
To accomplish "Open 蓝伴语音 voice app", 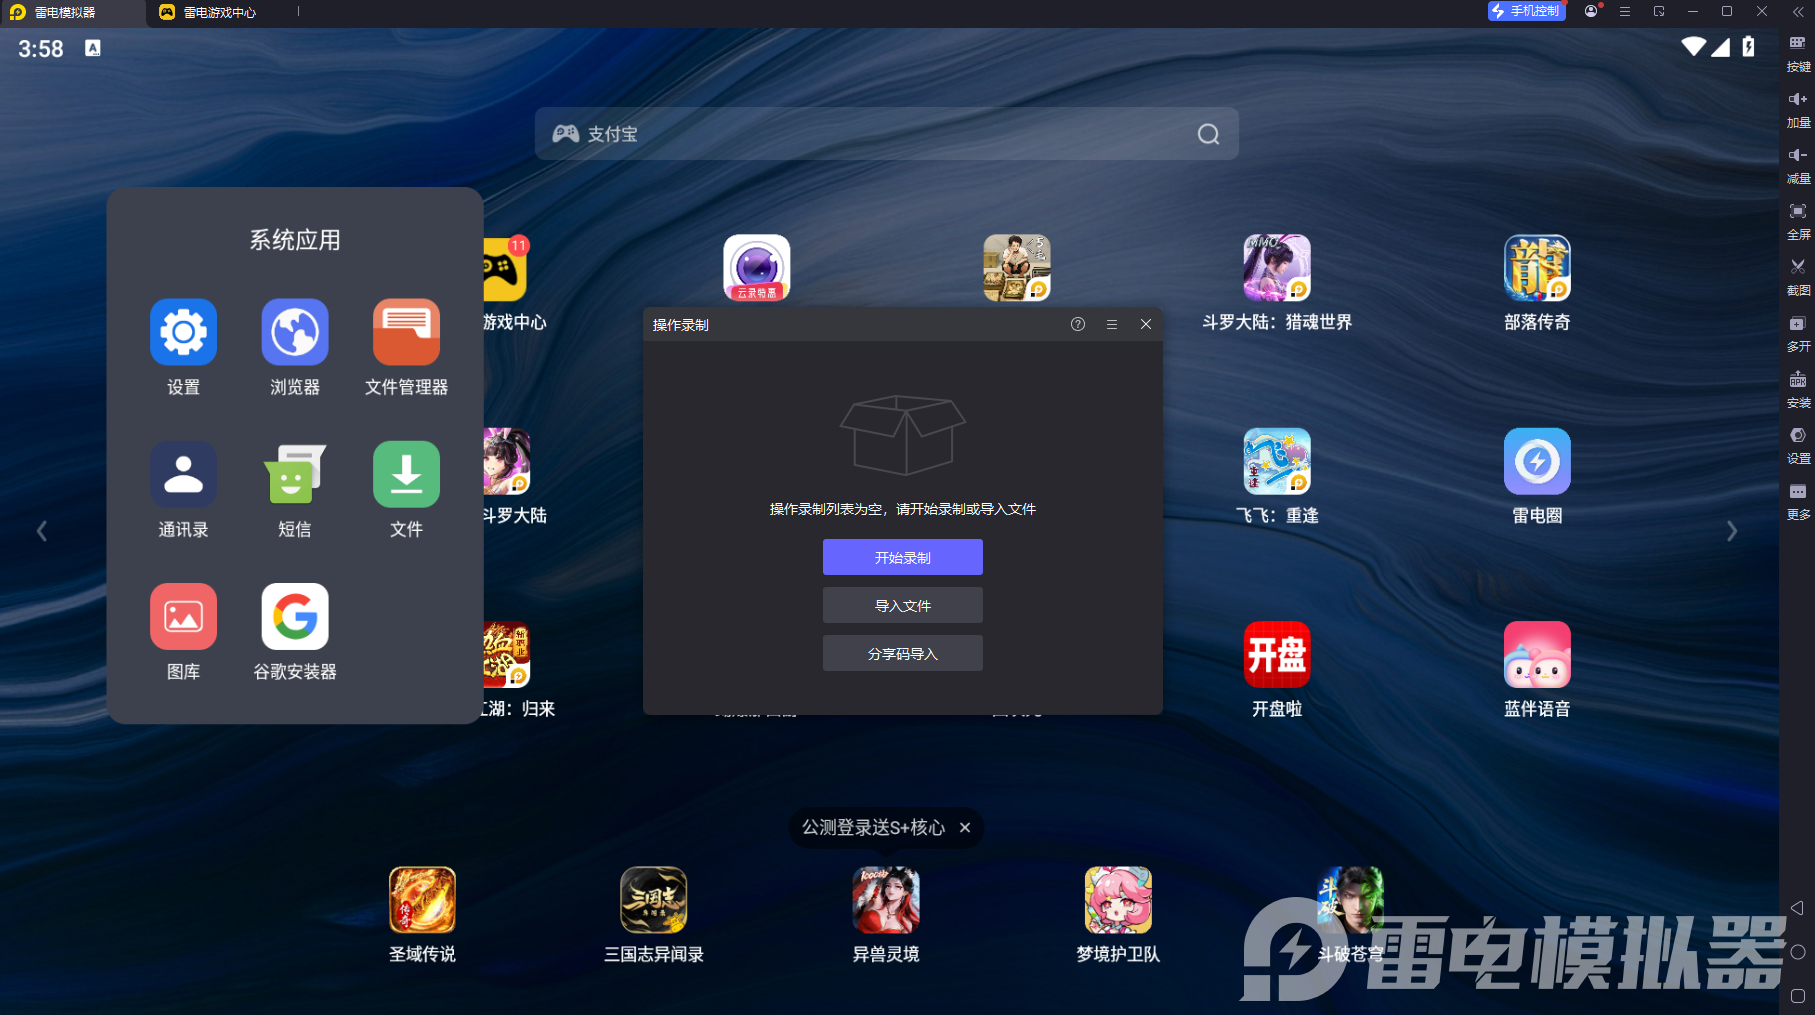I will 1537,655.
